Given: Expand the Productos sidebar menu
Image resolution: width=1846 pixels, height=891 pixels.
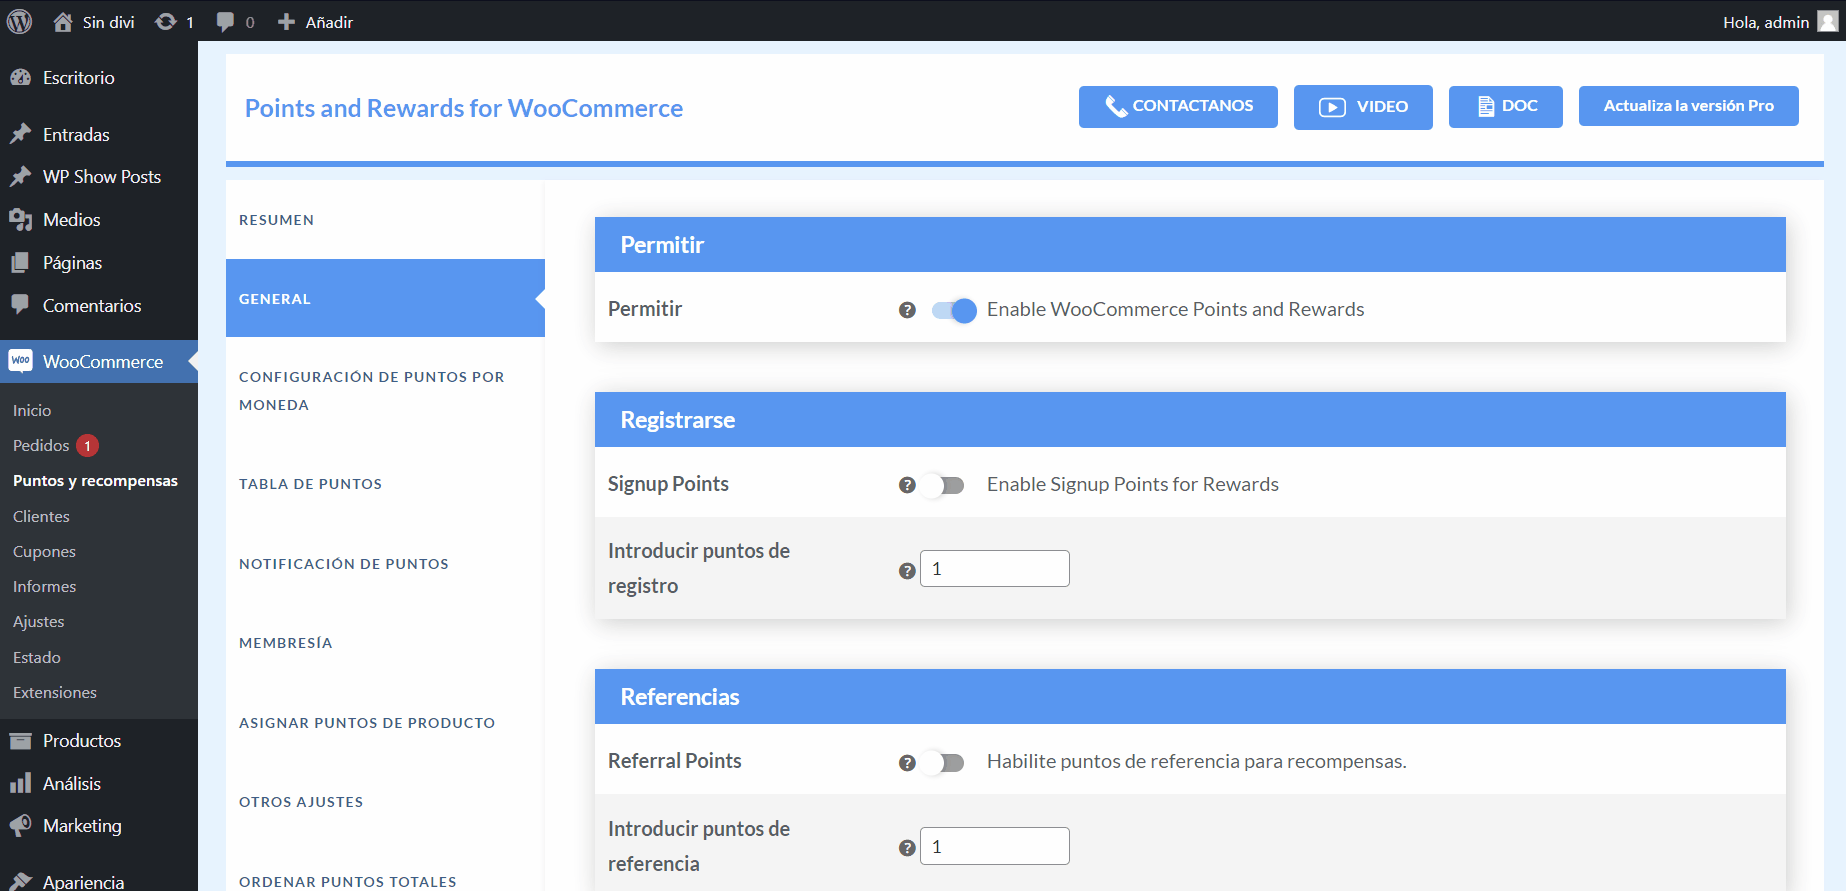Looking at the screenshot, I should click(81, 741).
